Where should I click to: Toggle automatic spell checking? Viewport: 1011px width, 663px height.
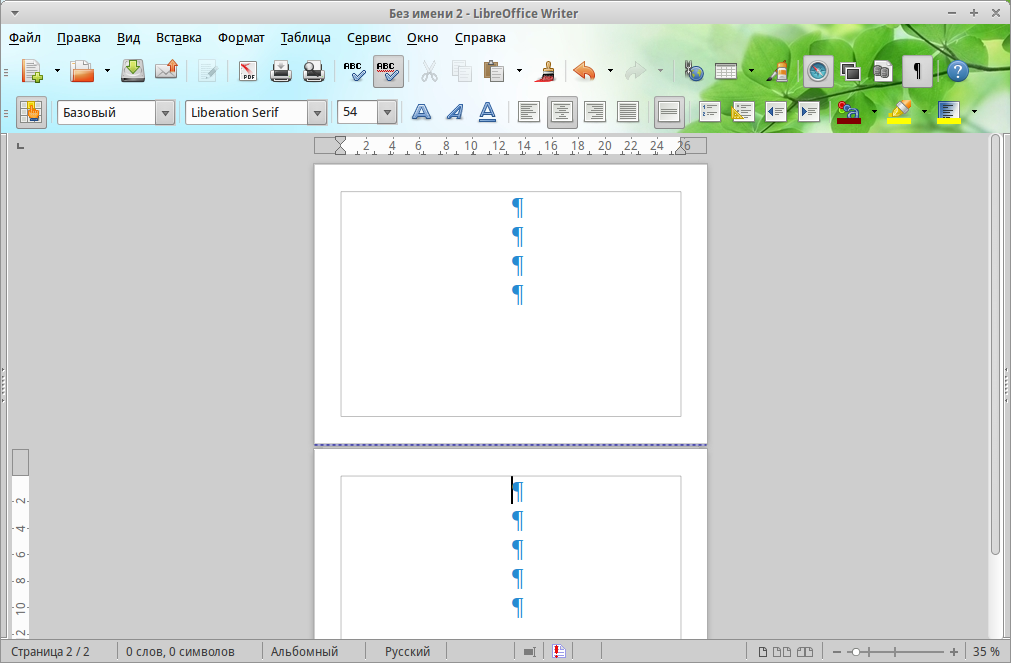tap(388, 71)
